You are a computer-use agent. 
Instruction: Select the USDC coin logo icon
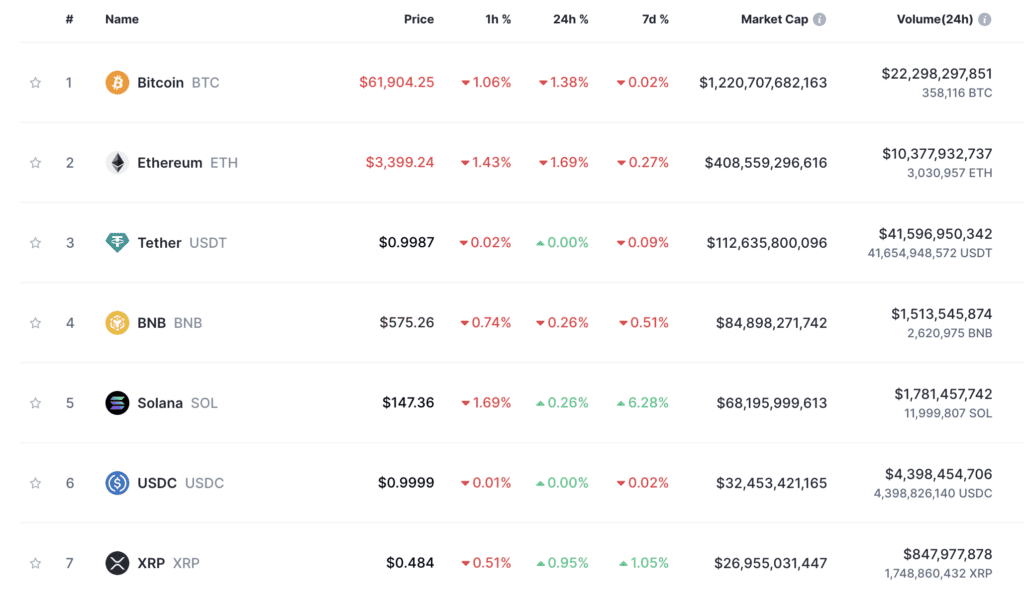click(x=119, y=482)
